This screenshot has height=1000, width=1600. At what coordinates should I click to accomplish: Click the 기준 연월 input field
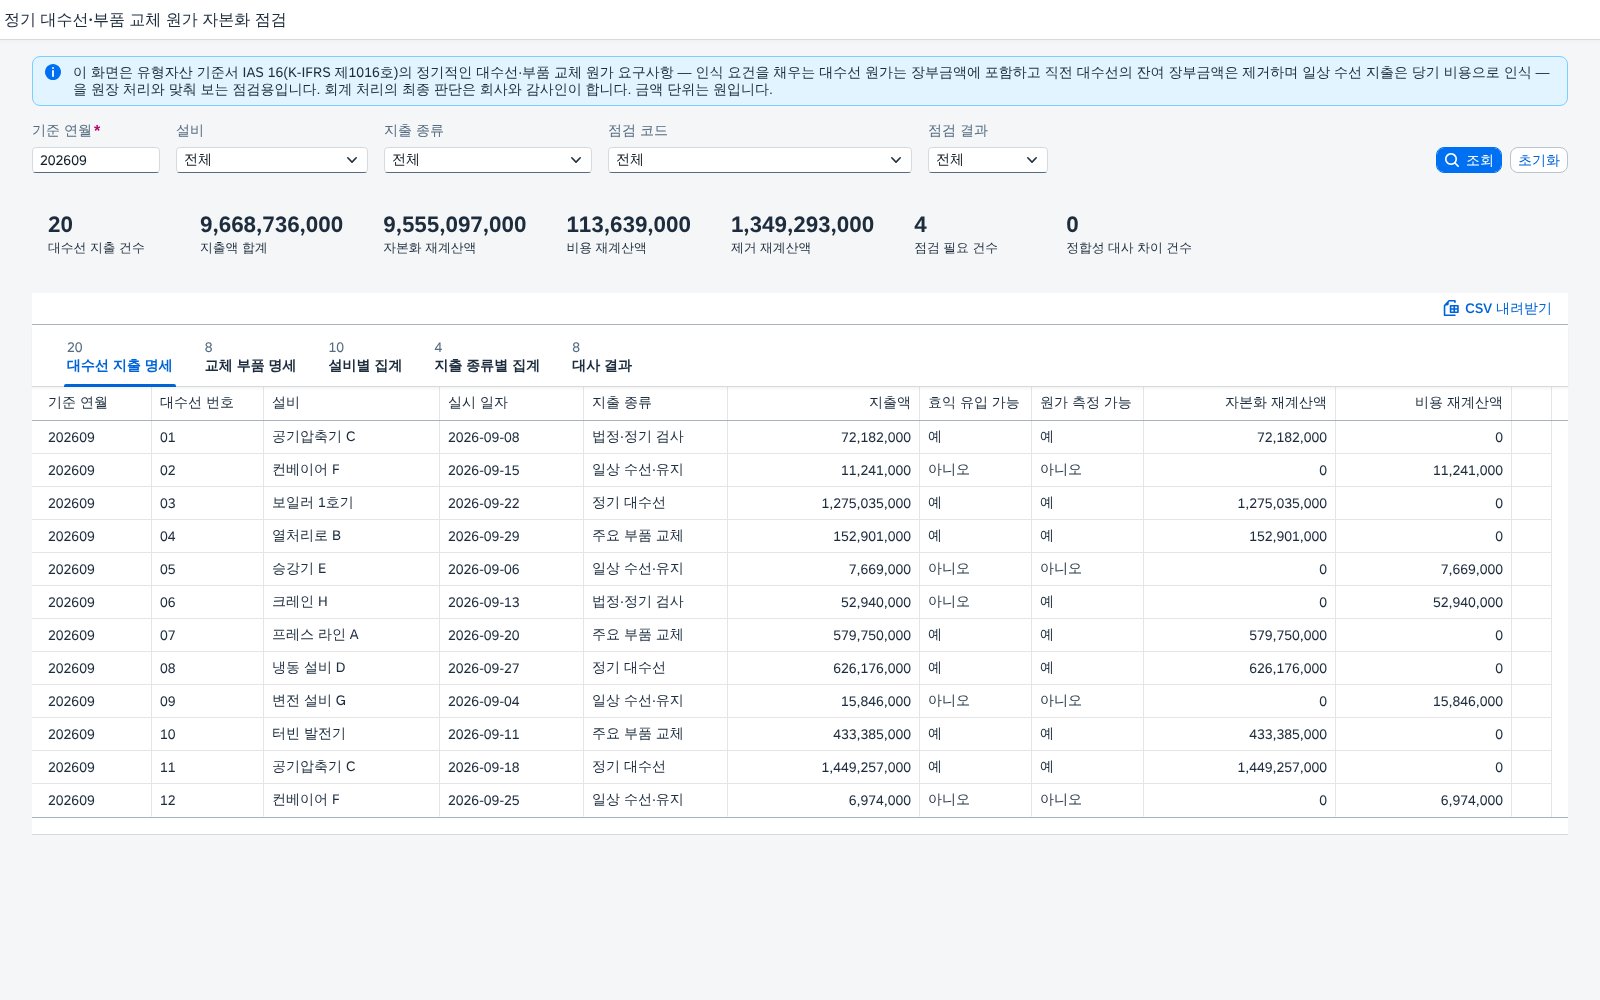pos(96,160)
